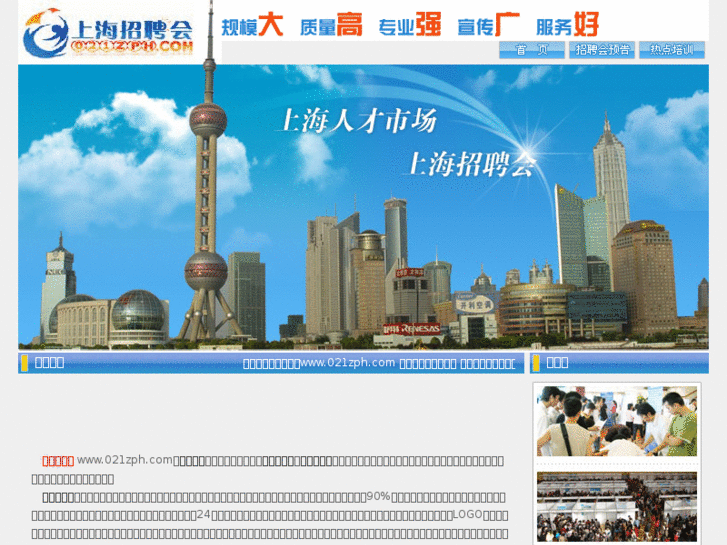Open the 热点培训 navigation tab
Image resolution: width=727 pixels, height=545 pixels.
tap(672, 50)
